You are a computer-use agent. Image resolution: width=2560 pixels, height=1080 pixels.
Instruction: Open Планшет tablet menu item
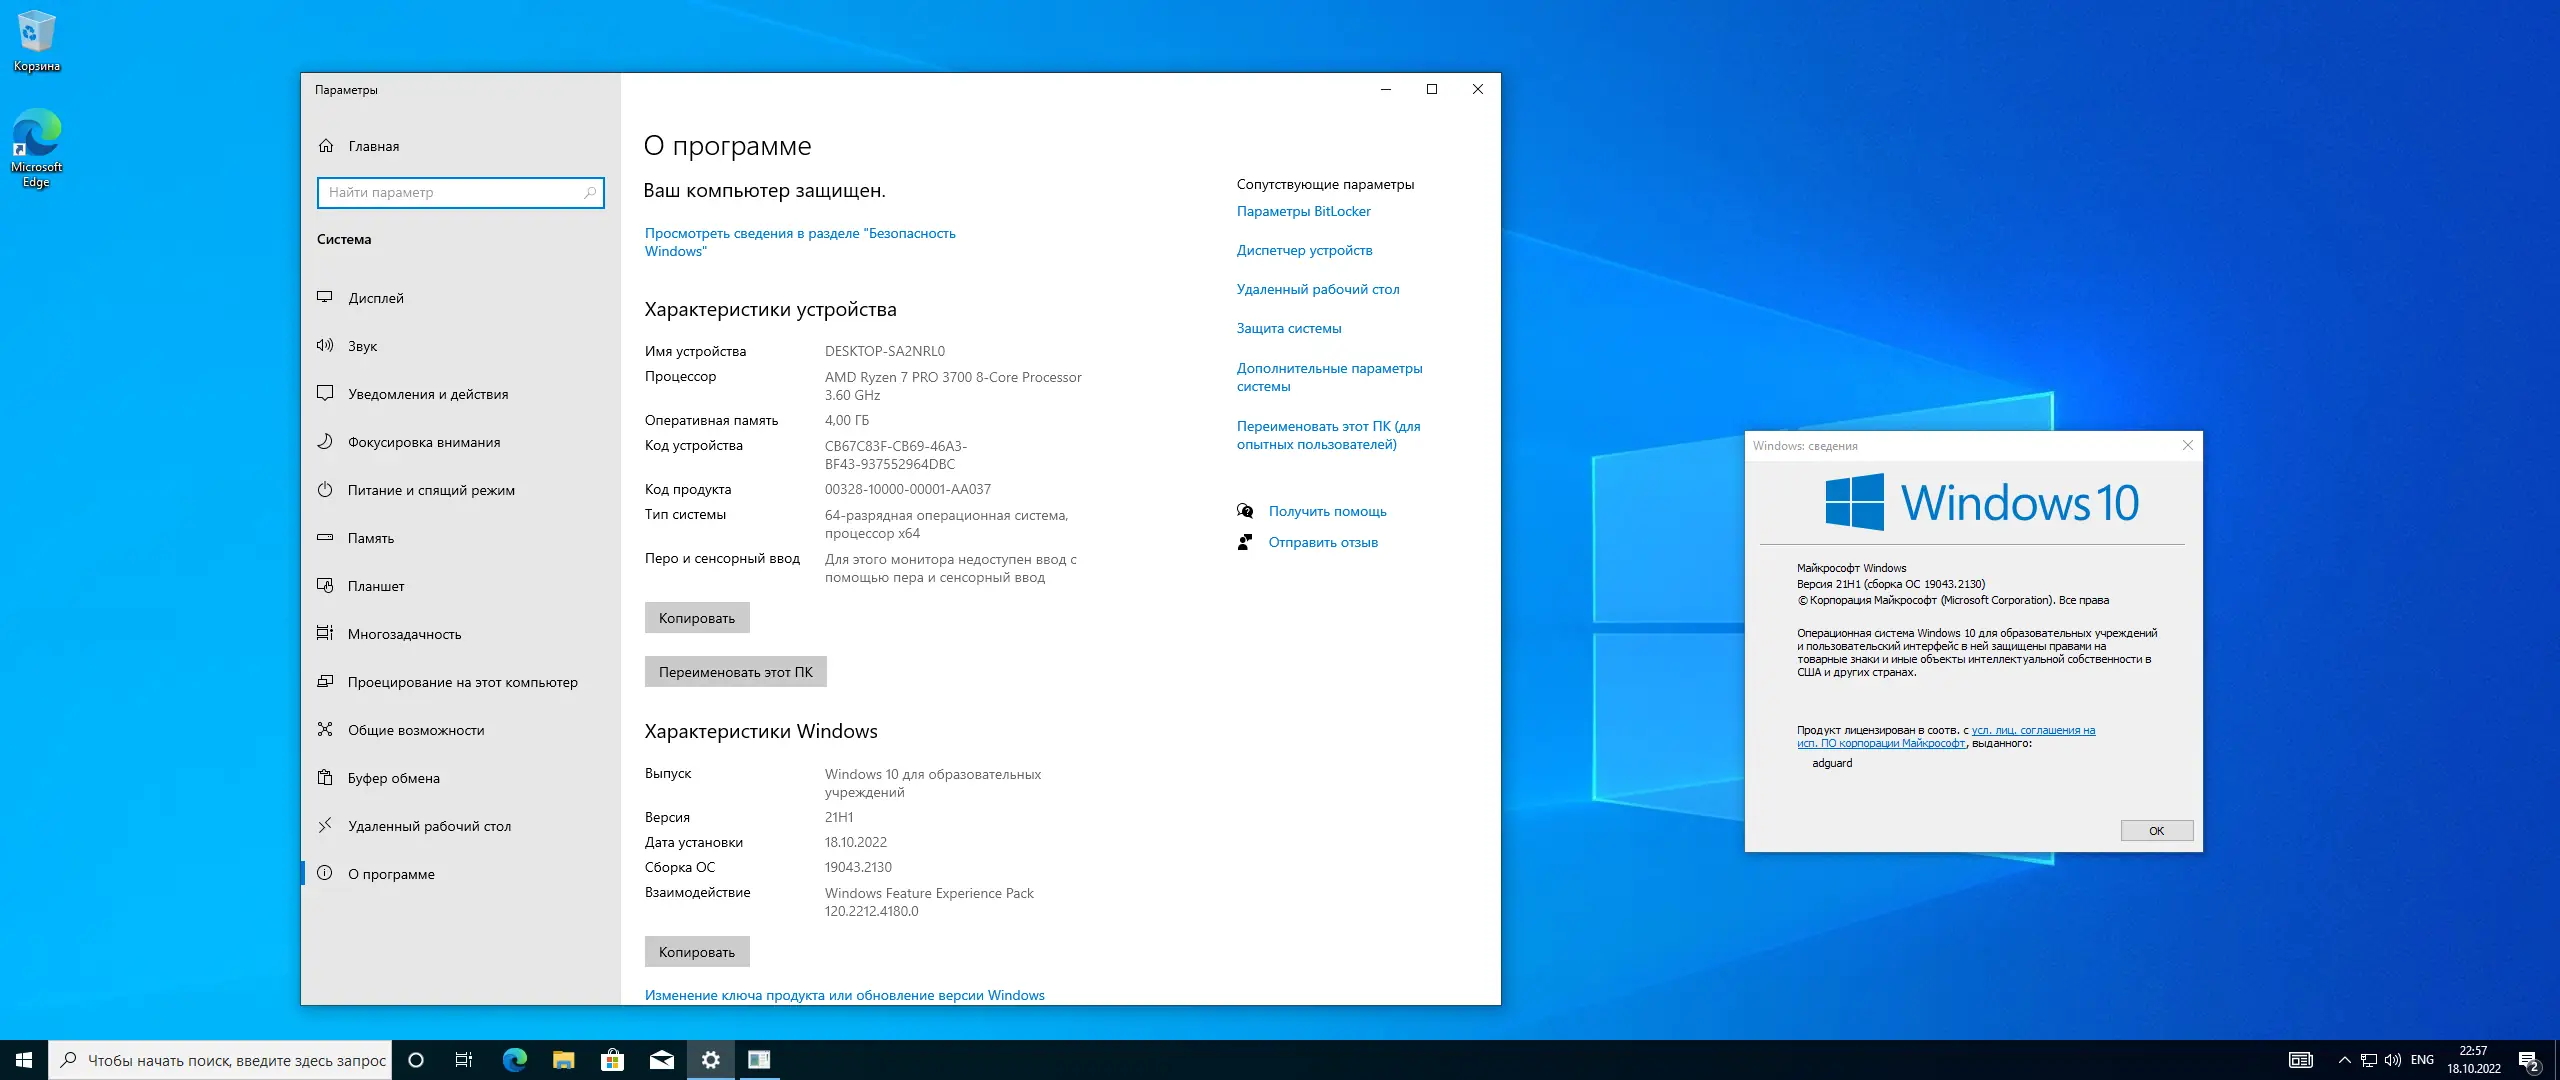point(376,586)
